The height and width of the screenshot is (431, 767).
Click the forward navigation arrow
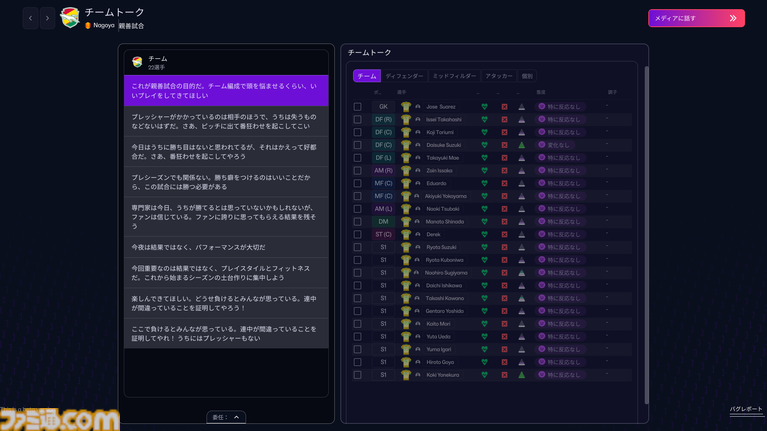click(x=47, y=18)
